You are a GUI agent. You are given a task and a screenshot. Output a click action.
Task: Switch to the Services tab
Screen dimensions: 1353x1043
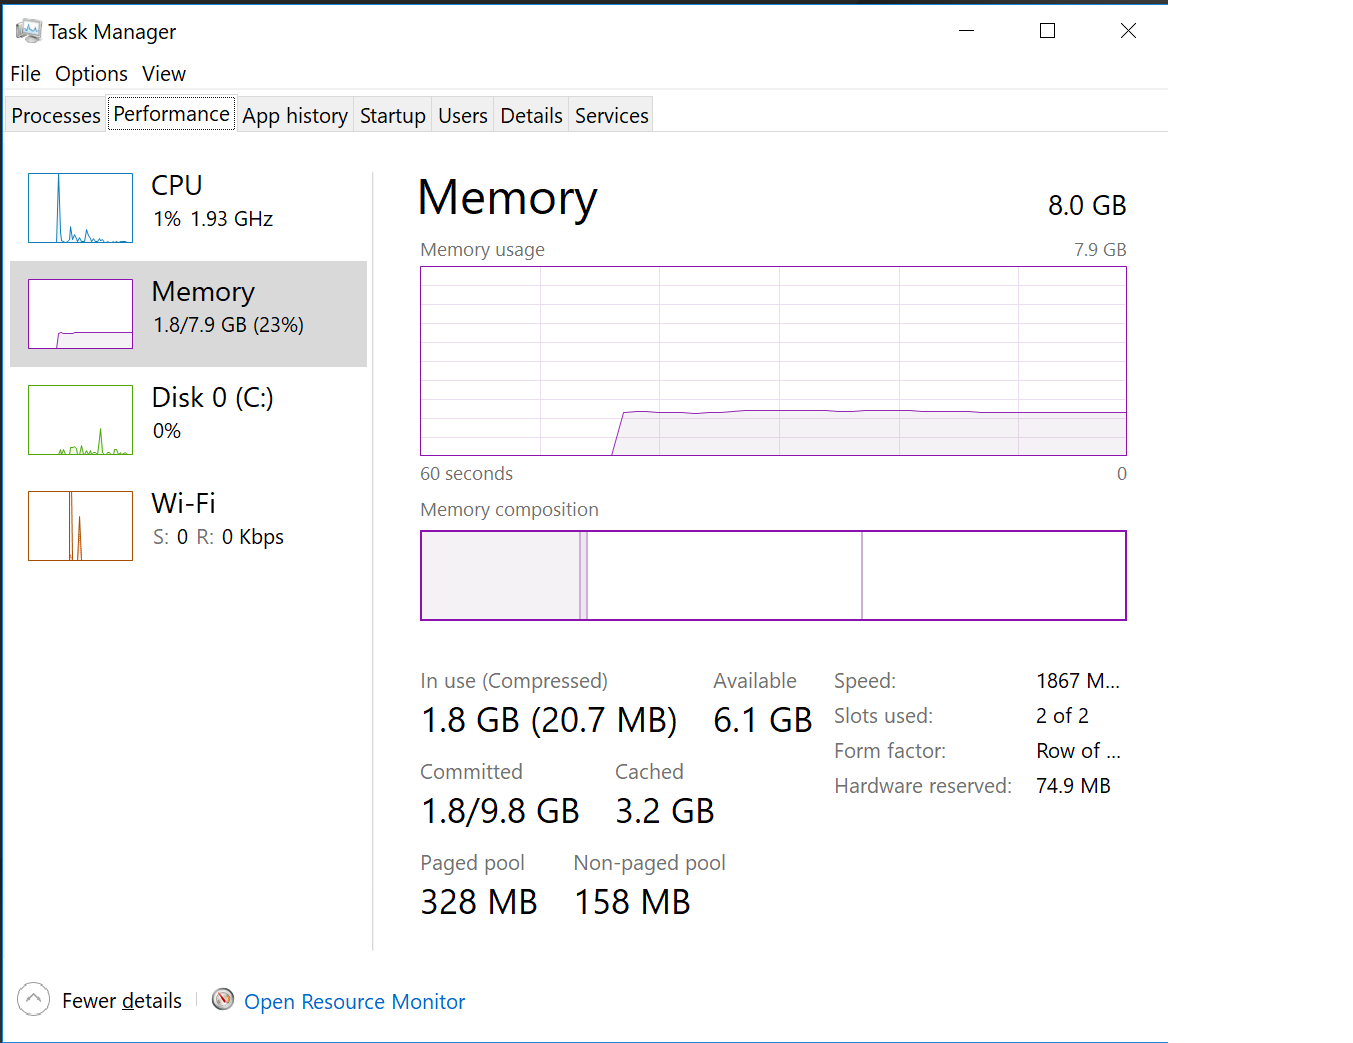611,116
